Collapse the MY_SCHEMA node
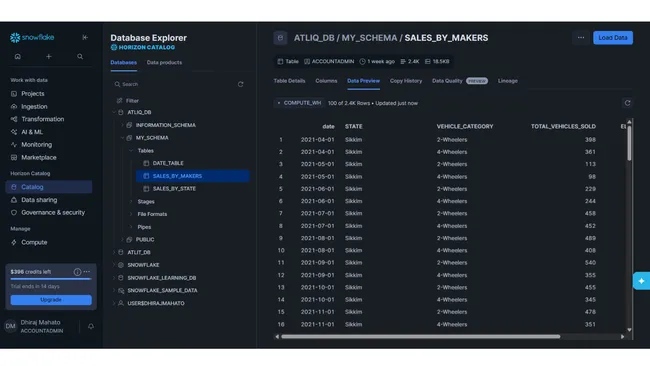The height and width of the screenshot is (366, 650). coord(122,138)
